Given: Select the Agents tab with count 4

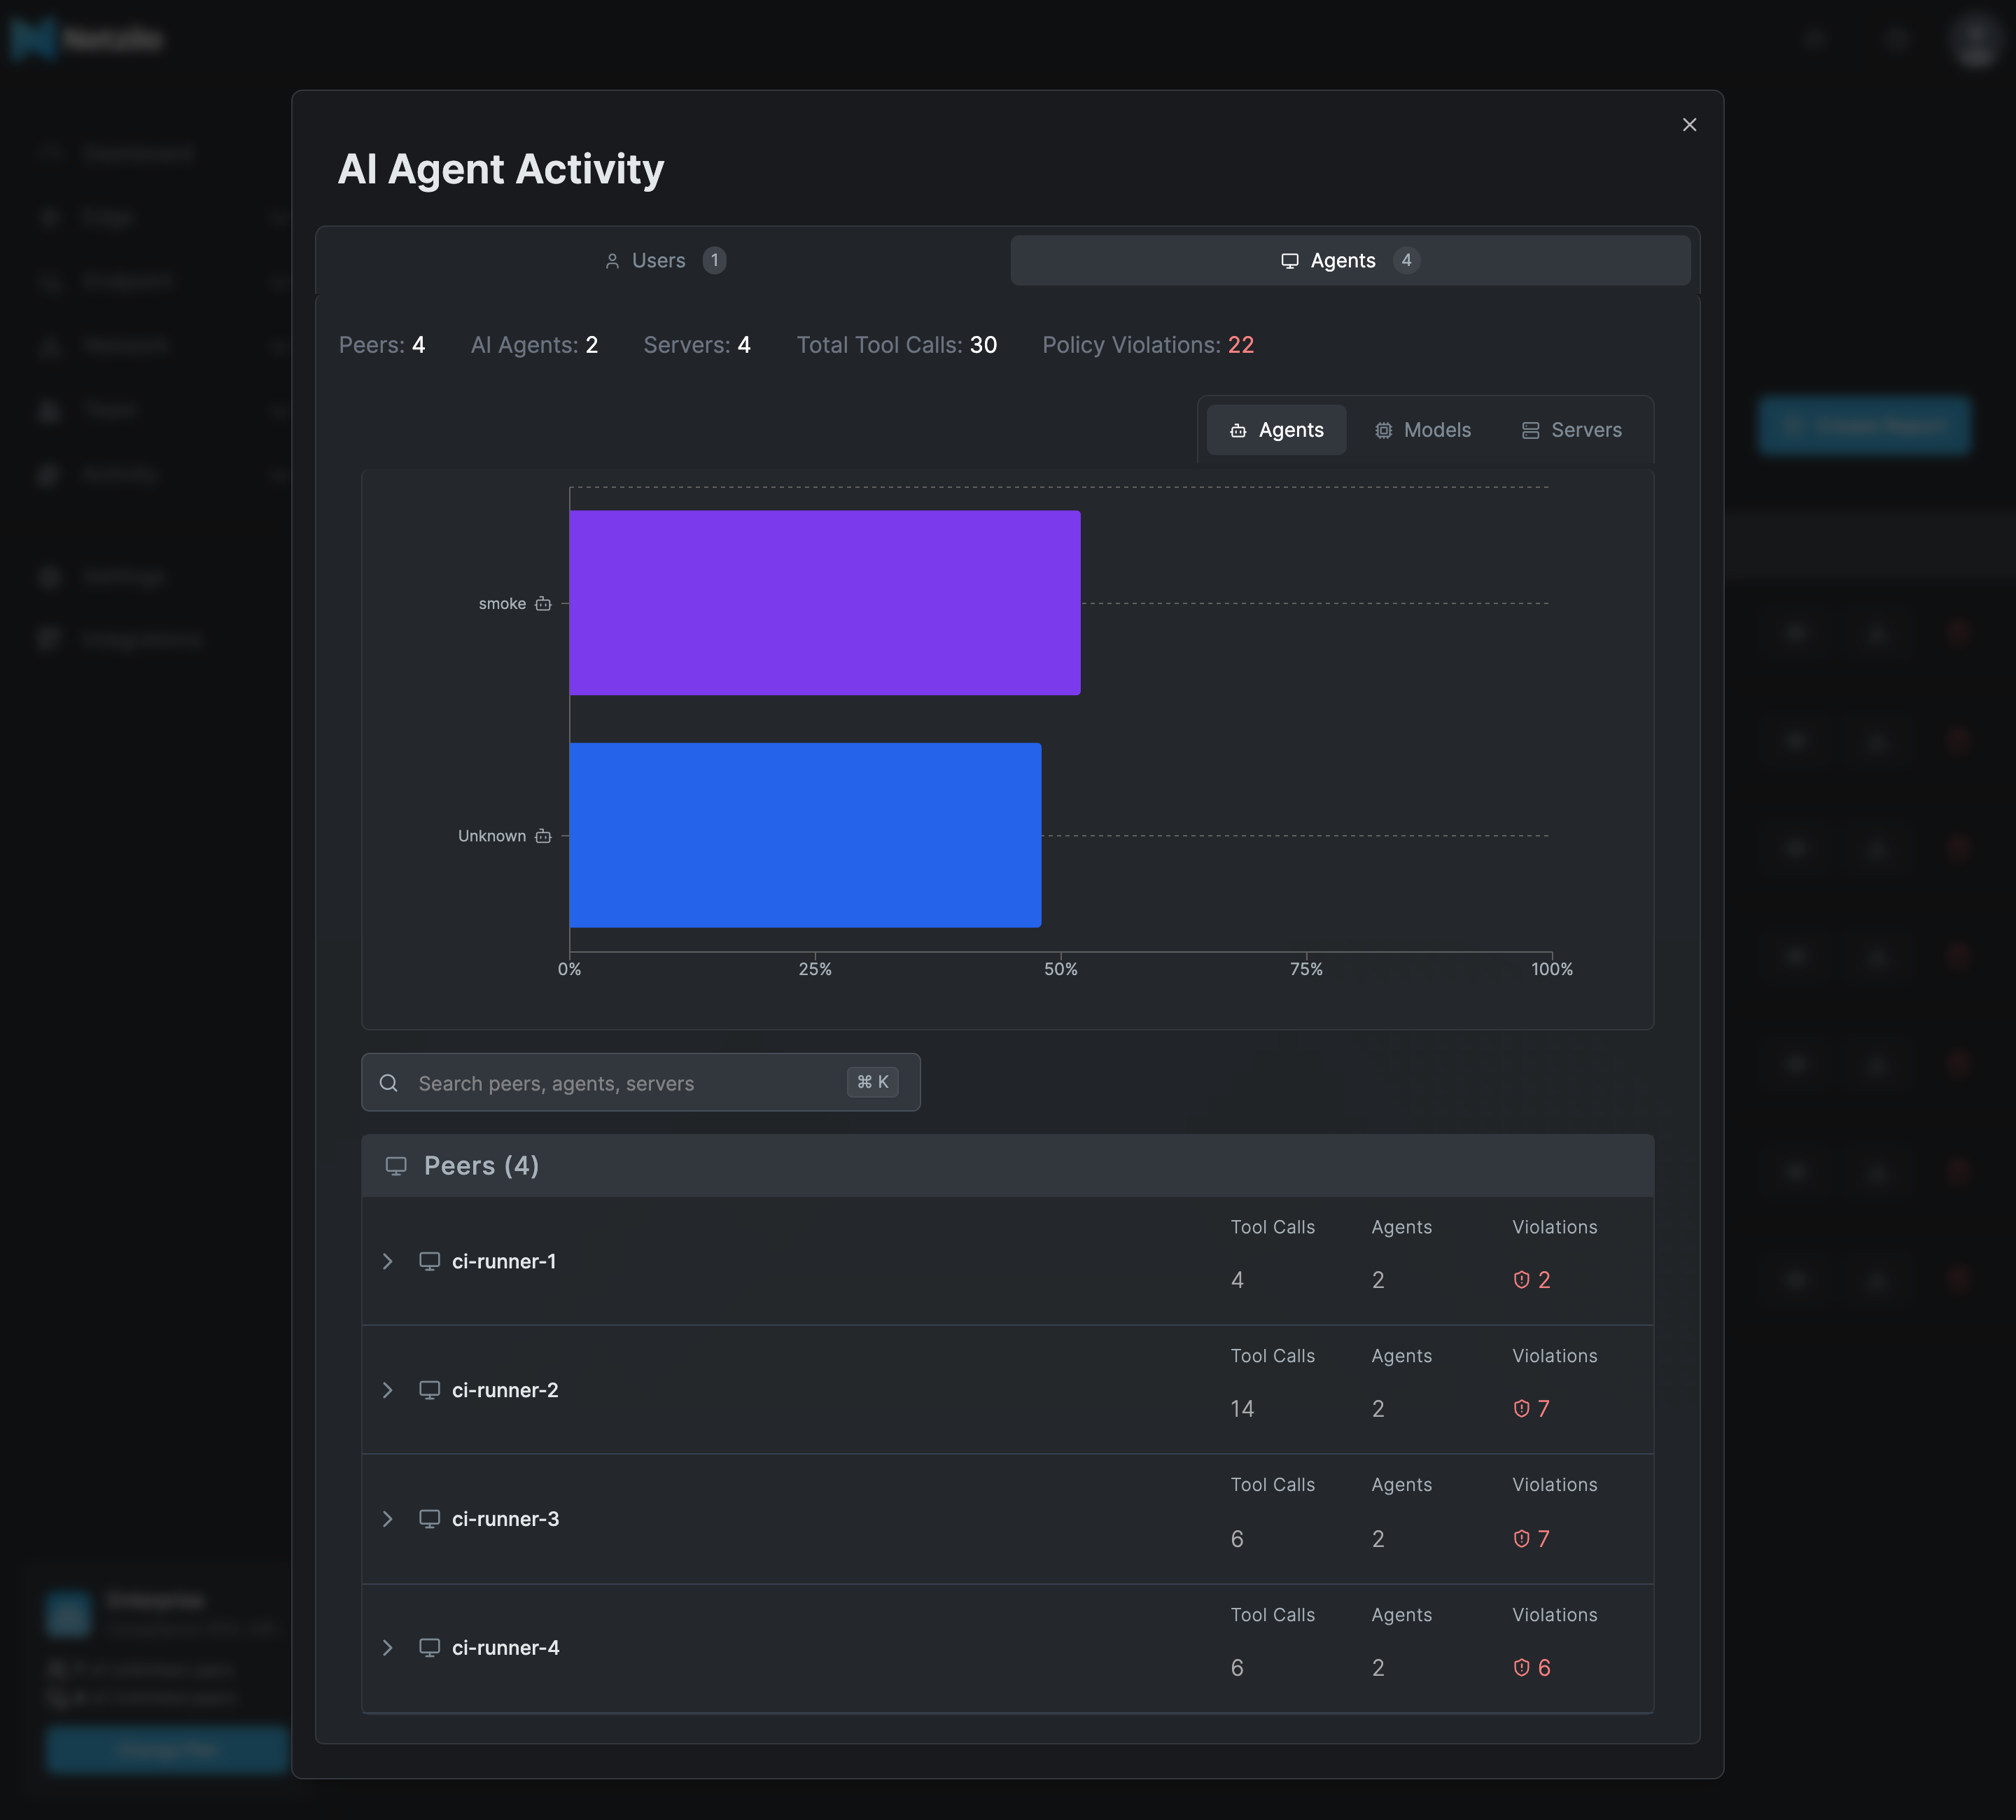Looking at the screenshot, I should click(1350, 260).
